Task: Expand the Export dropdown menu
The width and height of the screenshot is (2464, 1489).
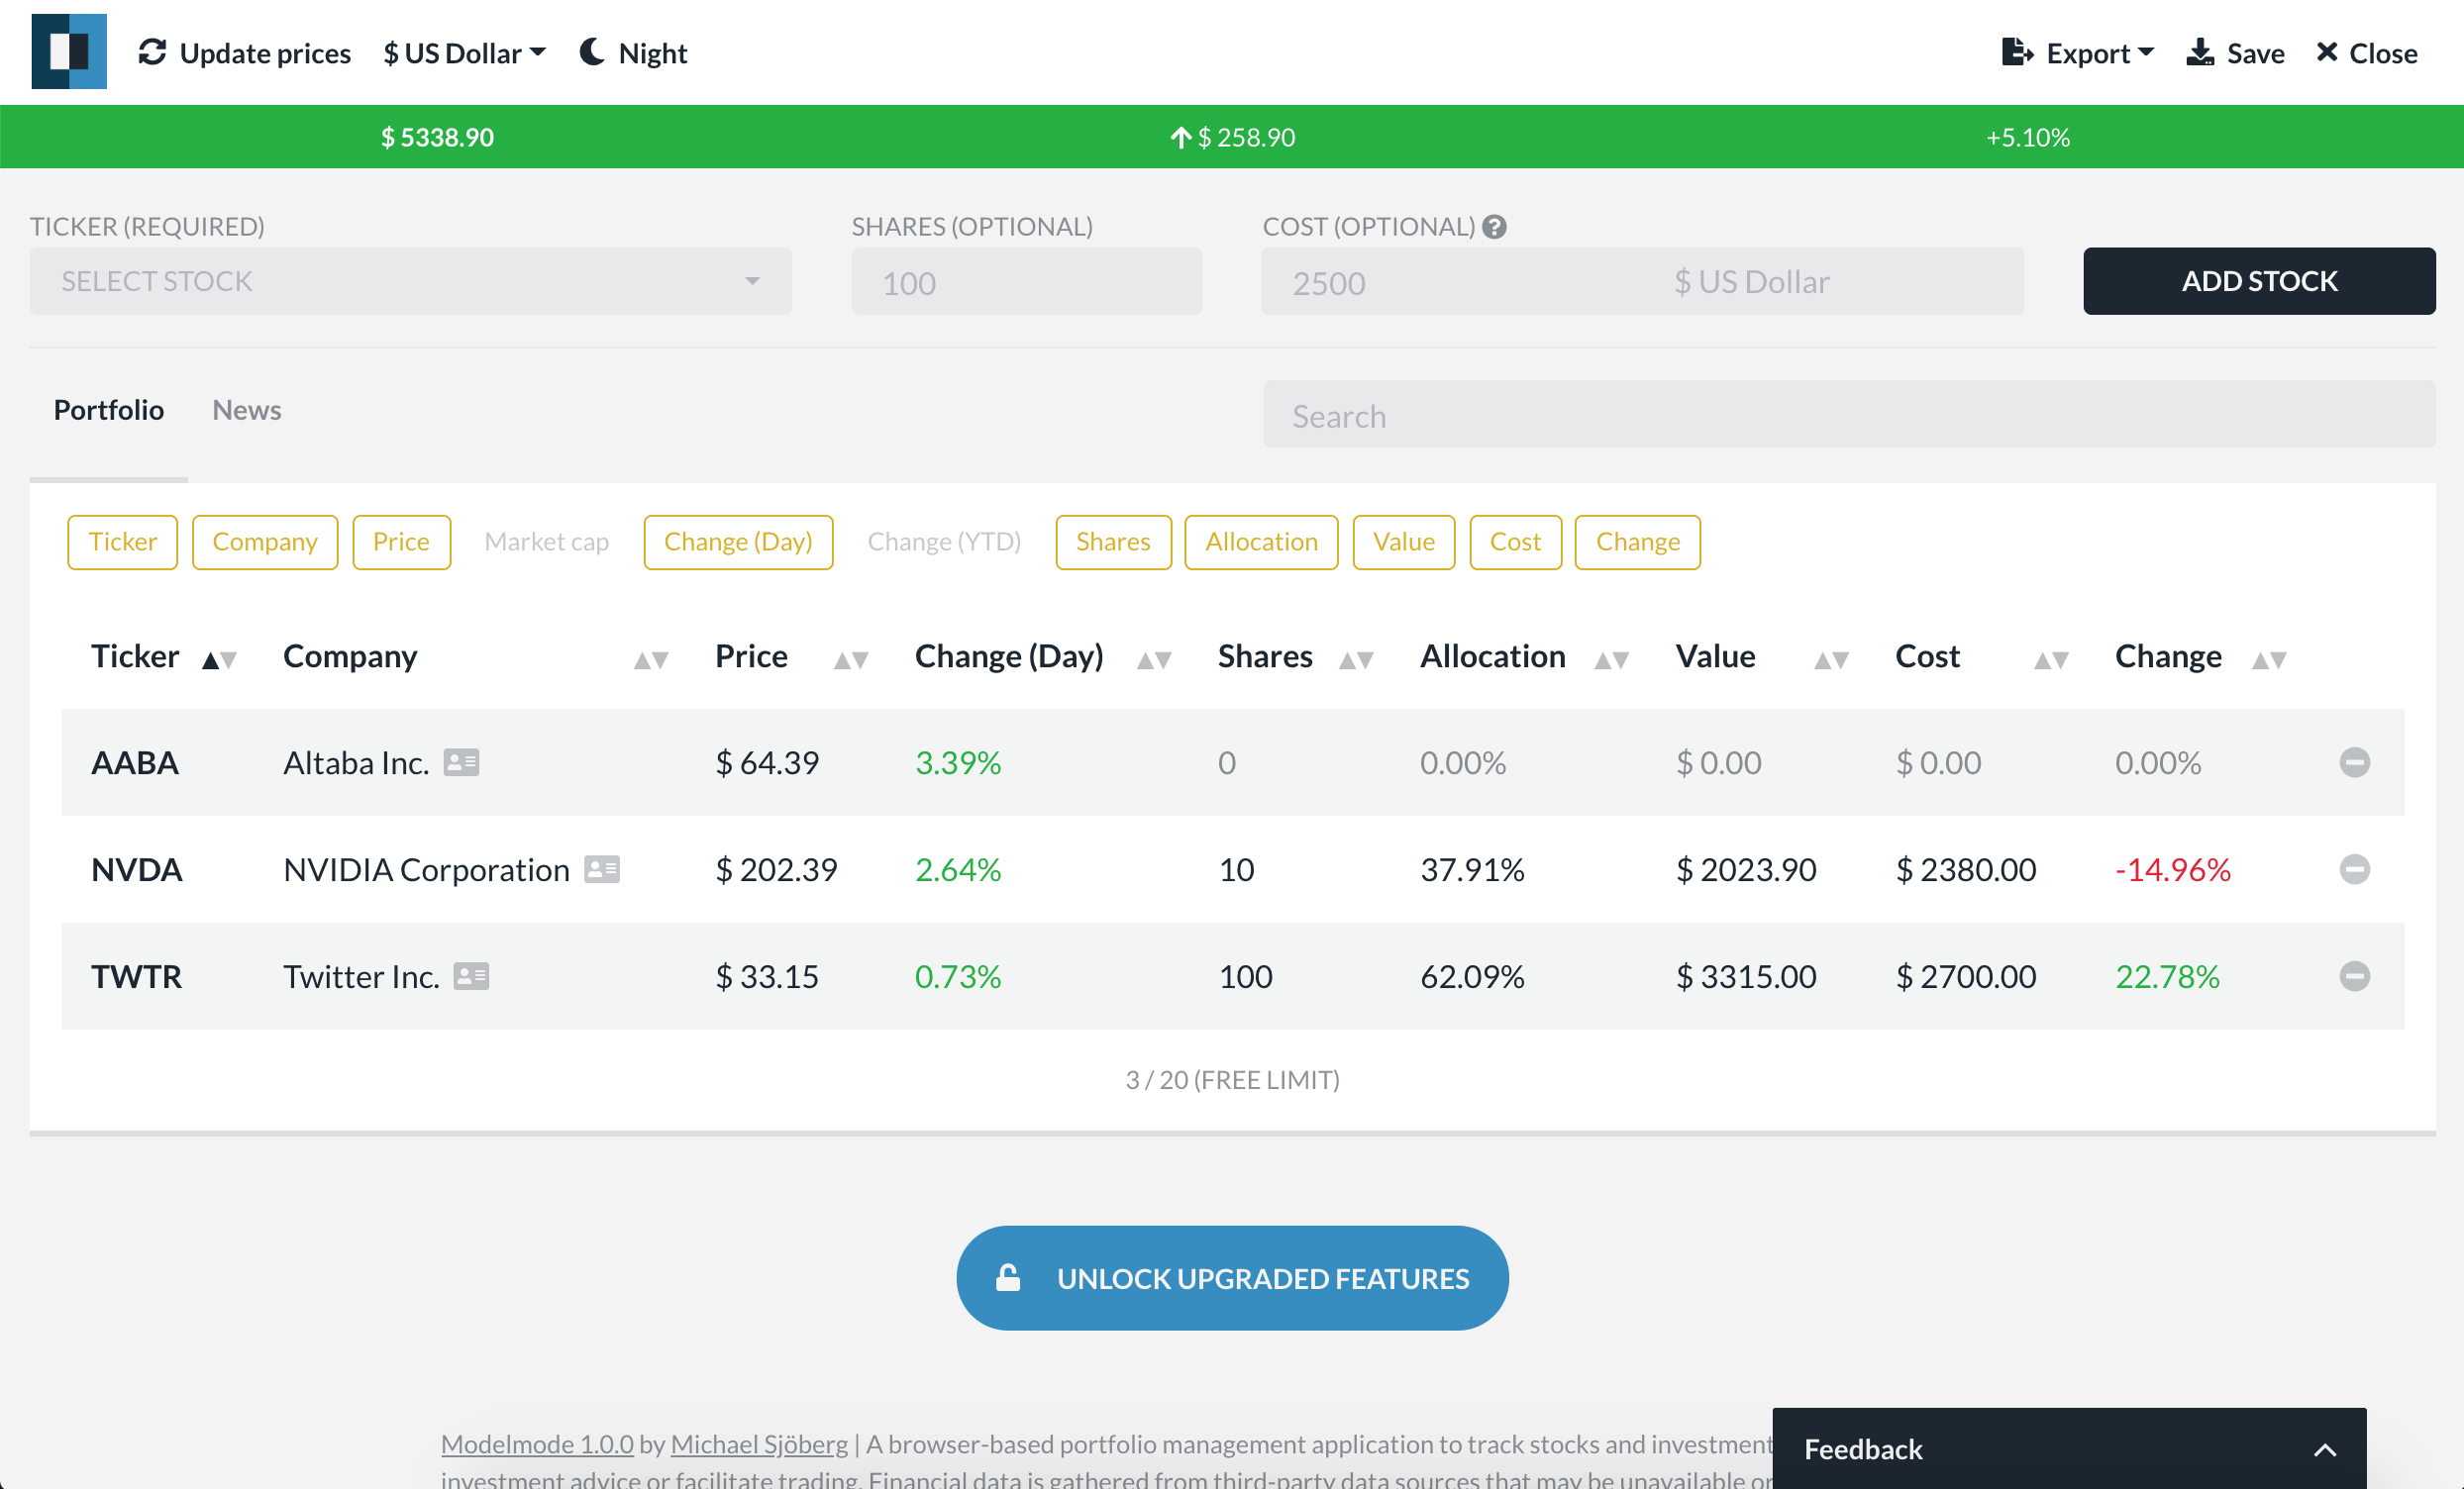Action: [2078, 52]
